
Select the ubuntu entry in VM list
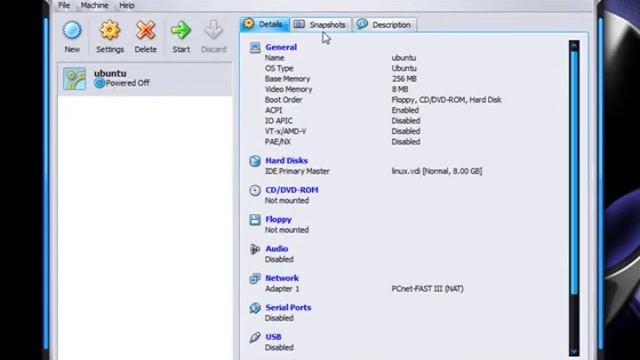pos(145,79)
